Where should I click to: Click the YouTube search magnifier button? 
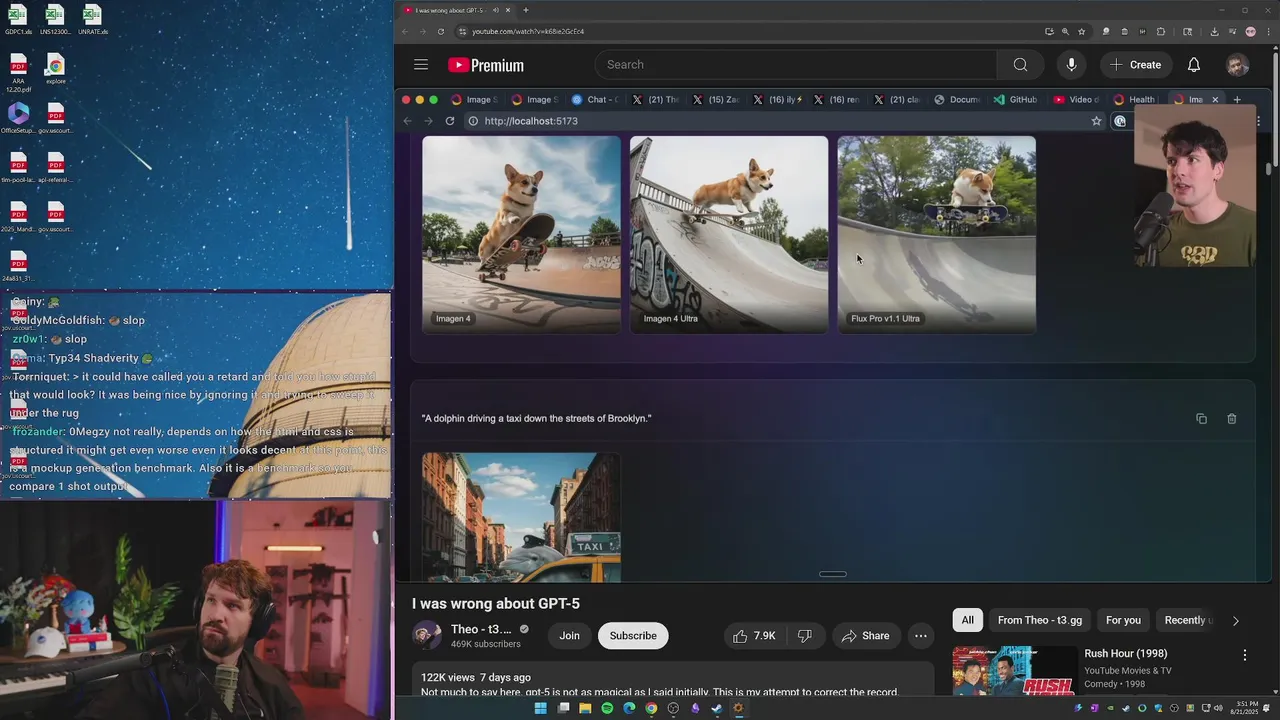click(x=1020, y=65)
